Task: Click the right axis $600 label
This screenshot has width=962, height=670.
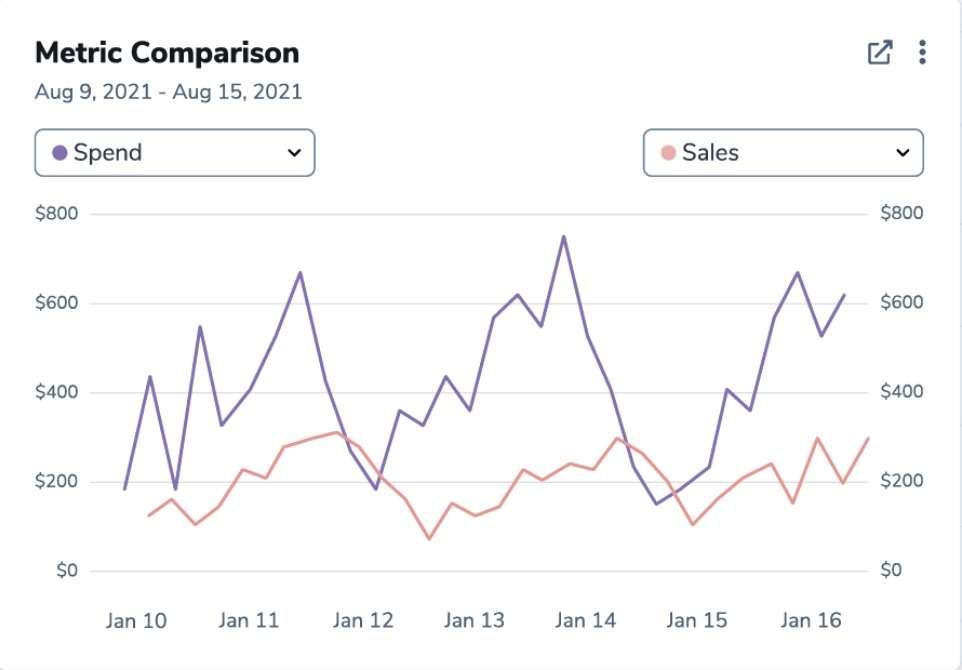Action: [x=902, y=302]
